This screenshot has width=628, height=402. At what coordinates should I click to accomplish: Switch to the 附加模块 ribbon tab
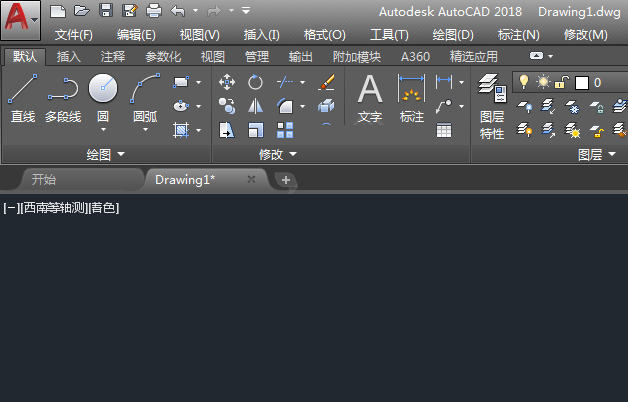click(x=357, y=56)
